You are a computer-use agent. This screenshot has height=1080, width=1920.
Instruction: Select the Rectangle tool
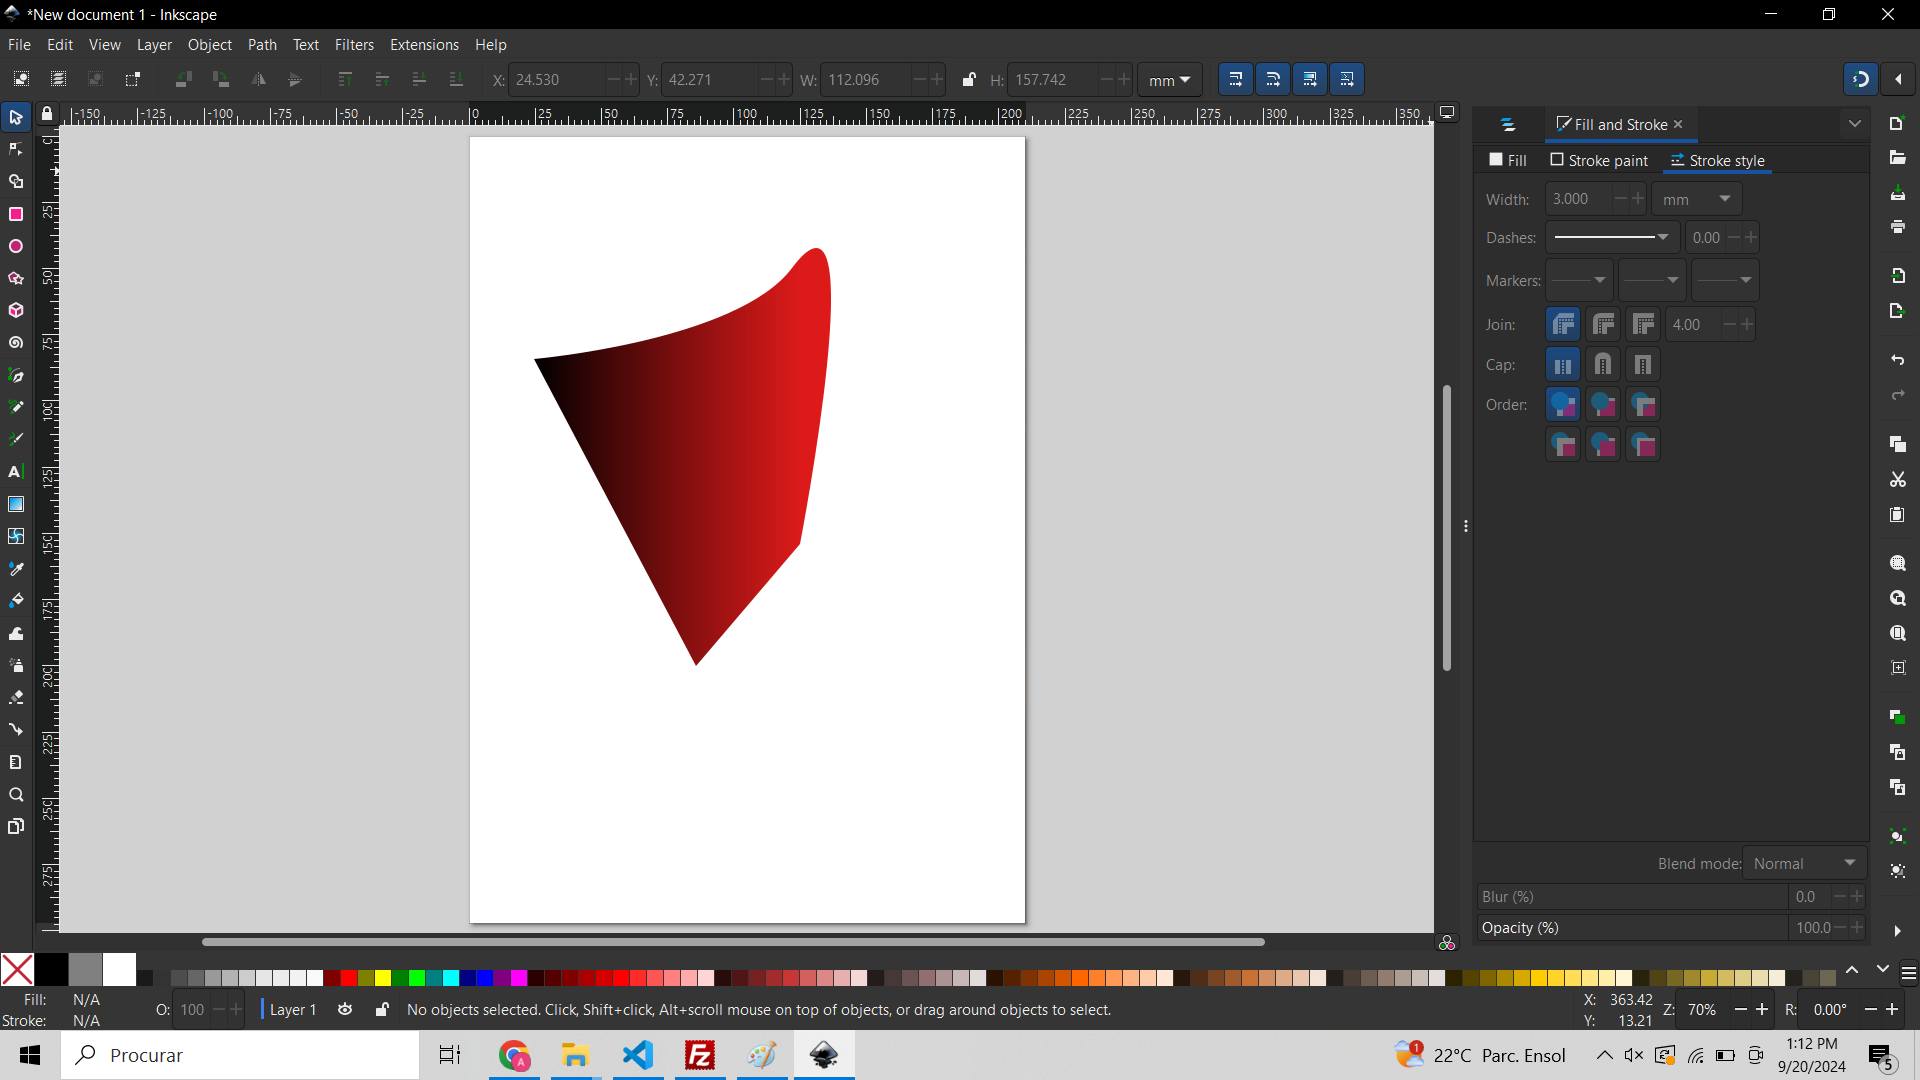tap(16, 214)
